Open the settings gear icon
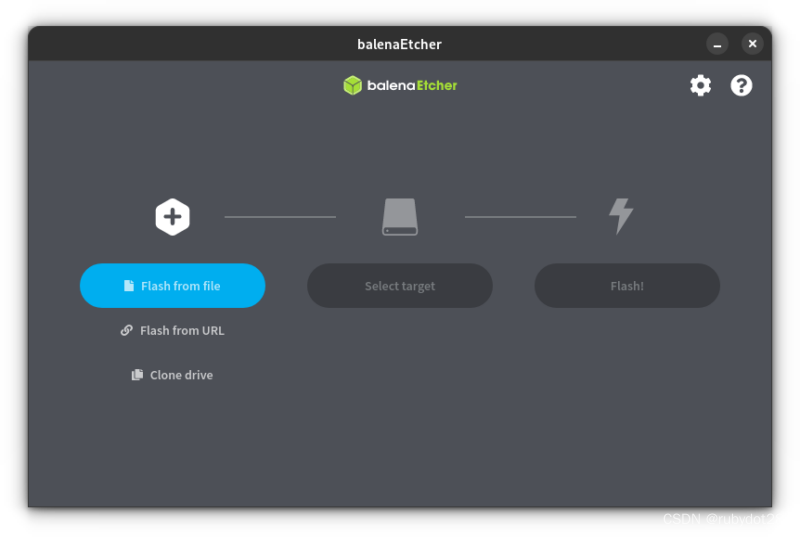Screen dimensions: 800x537 [x=700, y=85]
